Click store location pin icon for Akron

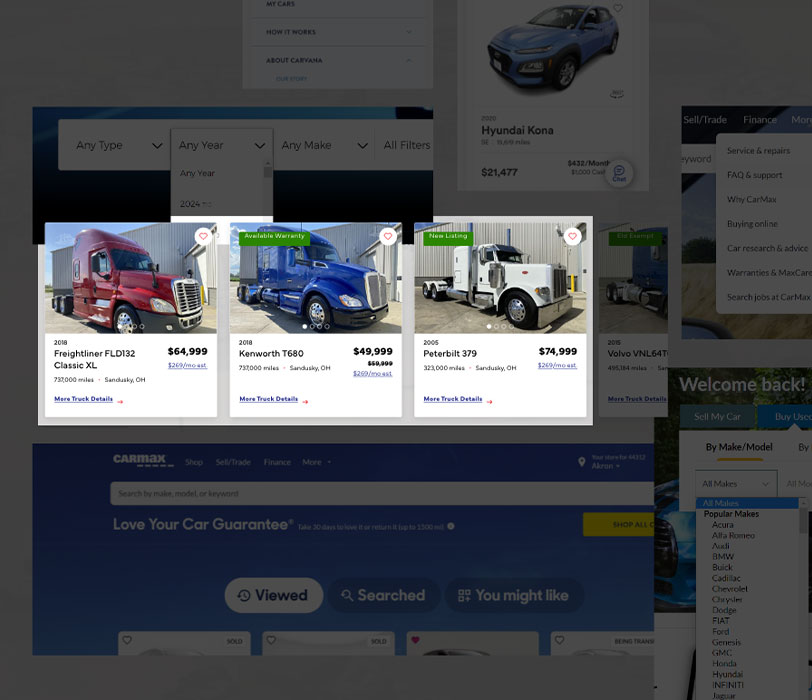(x=582, y=462)
